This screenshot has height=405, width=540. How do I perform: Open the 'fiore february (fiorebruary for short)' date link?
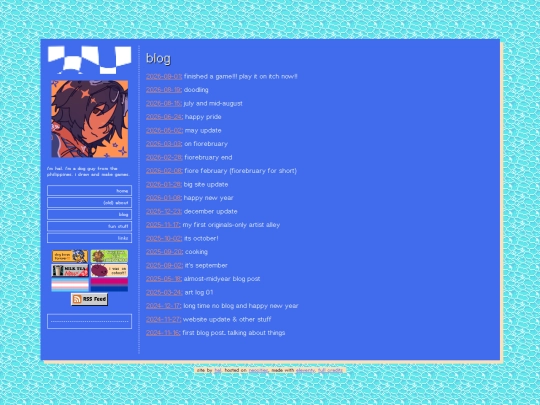164,171
